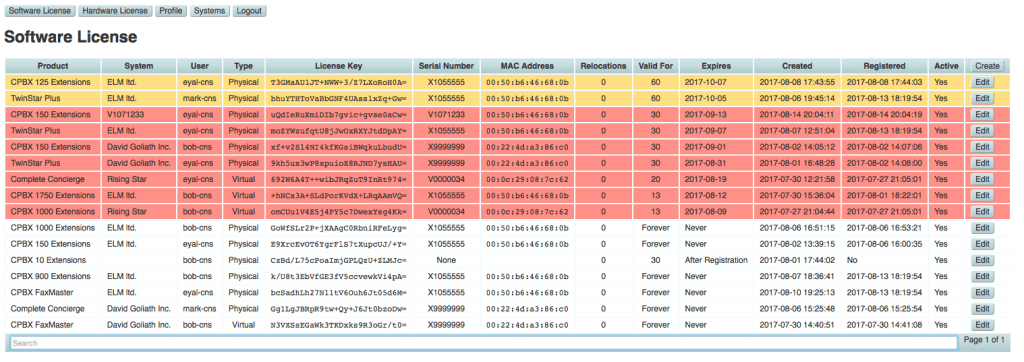Click license key '692W6A4T++wibJRqZuT9InRt974='
Viewport: 1024px width, 362px height.
pos(338,179)
